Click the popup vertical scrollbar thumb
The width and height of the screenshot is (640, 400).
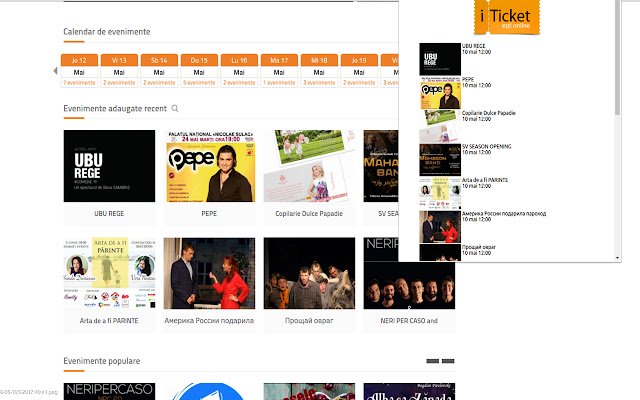click(x=617, y=57)
